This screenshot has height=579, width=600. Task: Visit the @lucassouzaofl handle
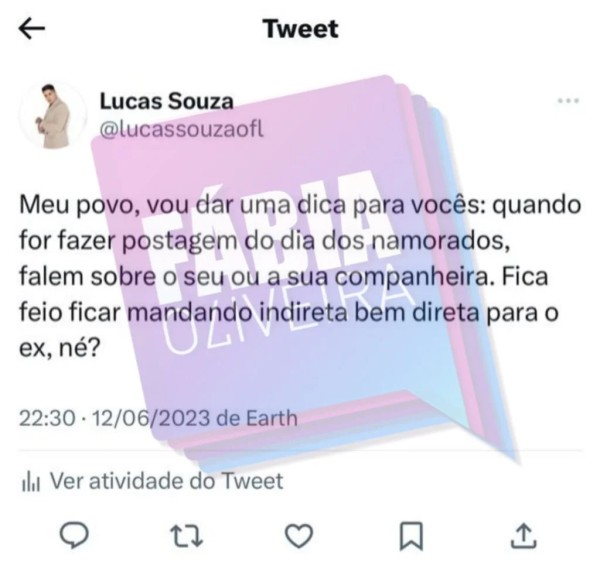[x=181, y=129]
